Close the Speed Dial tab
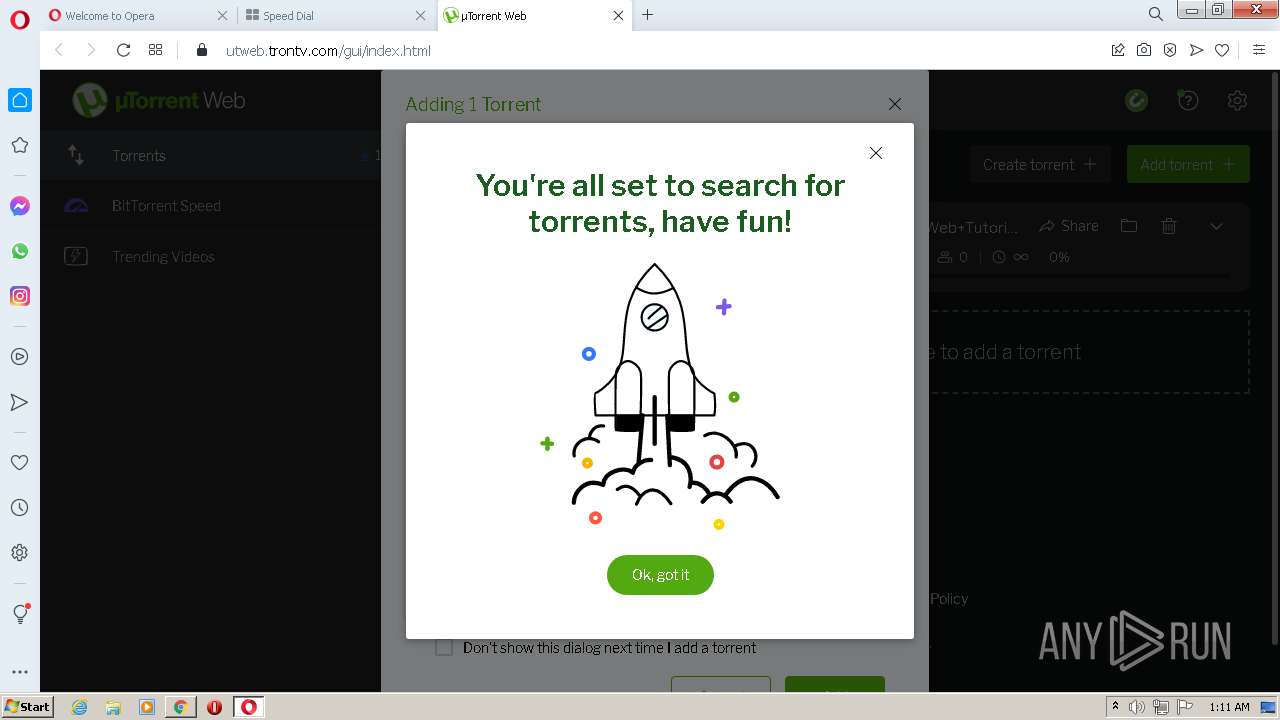The width and height of the screenshot is (1280, 720). [420, 16]
